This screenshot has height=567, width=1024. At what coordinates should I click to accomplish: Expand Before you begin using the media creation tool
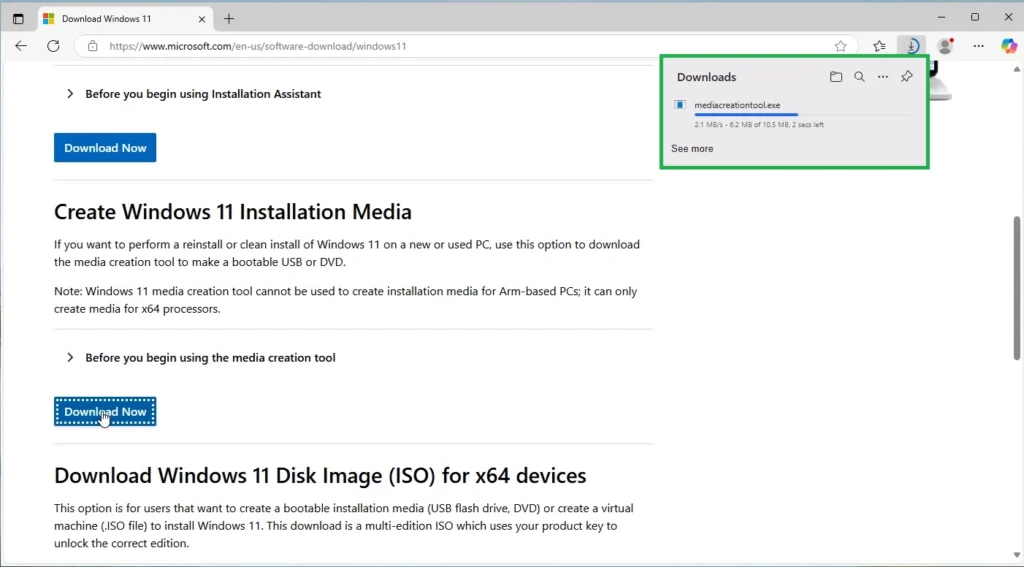[201, 358]
